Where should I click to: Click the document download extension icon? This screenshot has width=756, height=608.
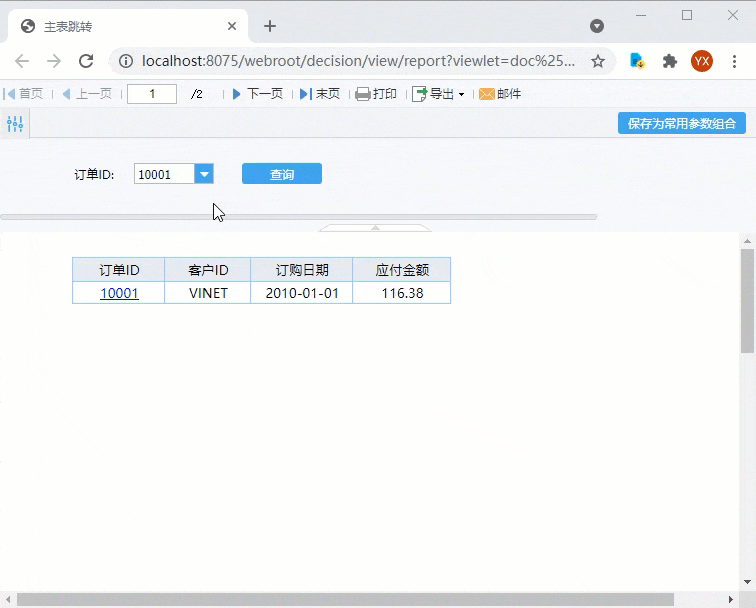tap(637, 61)
